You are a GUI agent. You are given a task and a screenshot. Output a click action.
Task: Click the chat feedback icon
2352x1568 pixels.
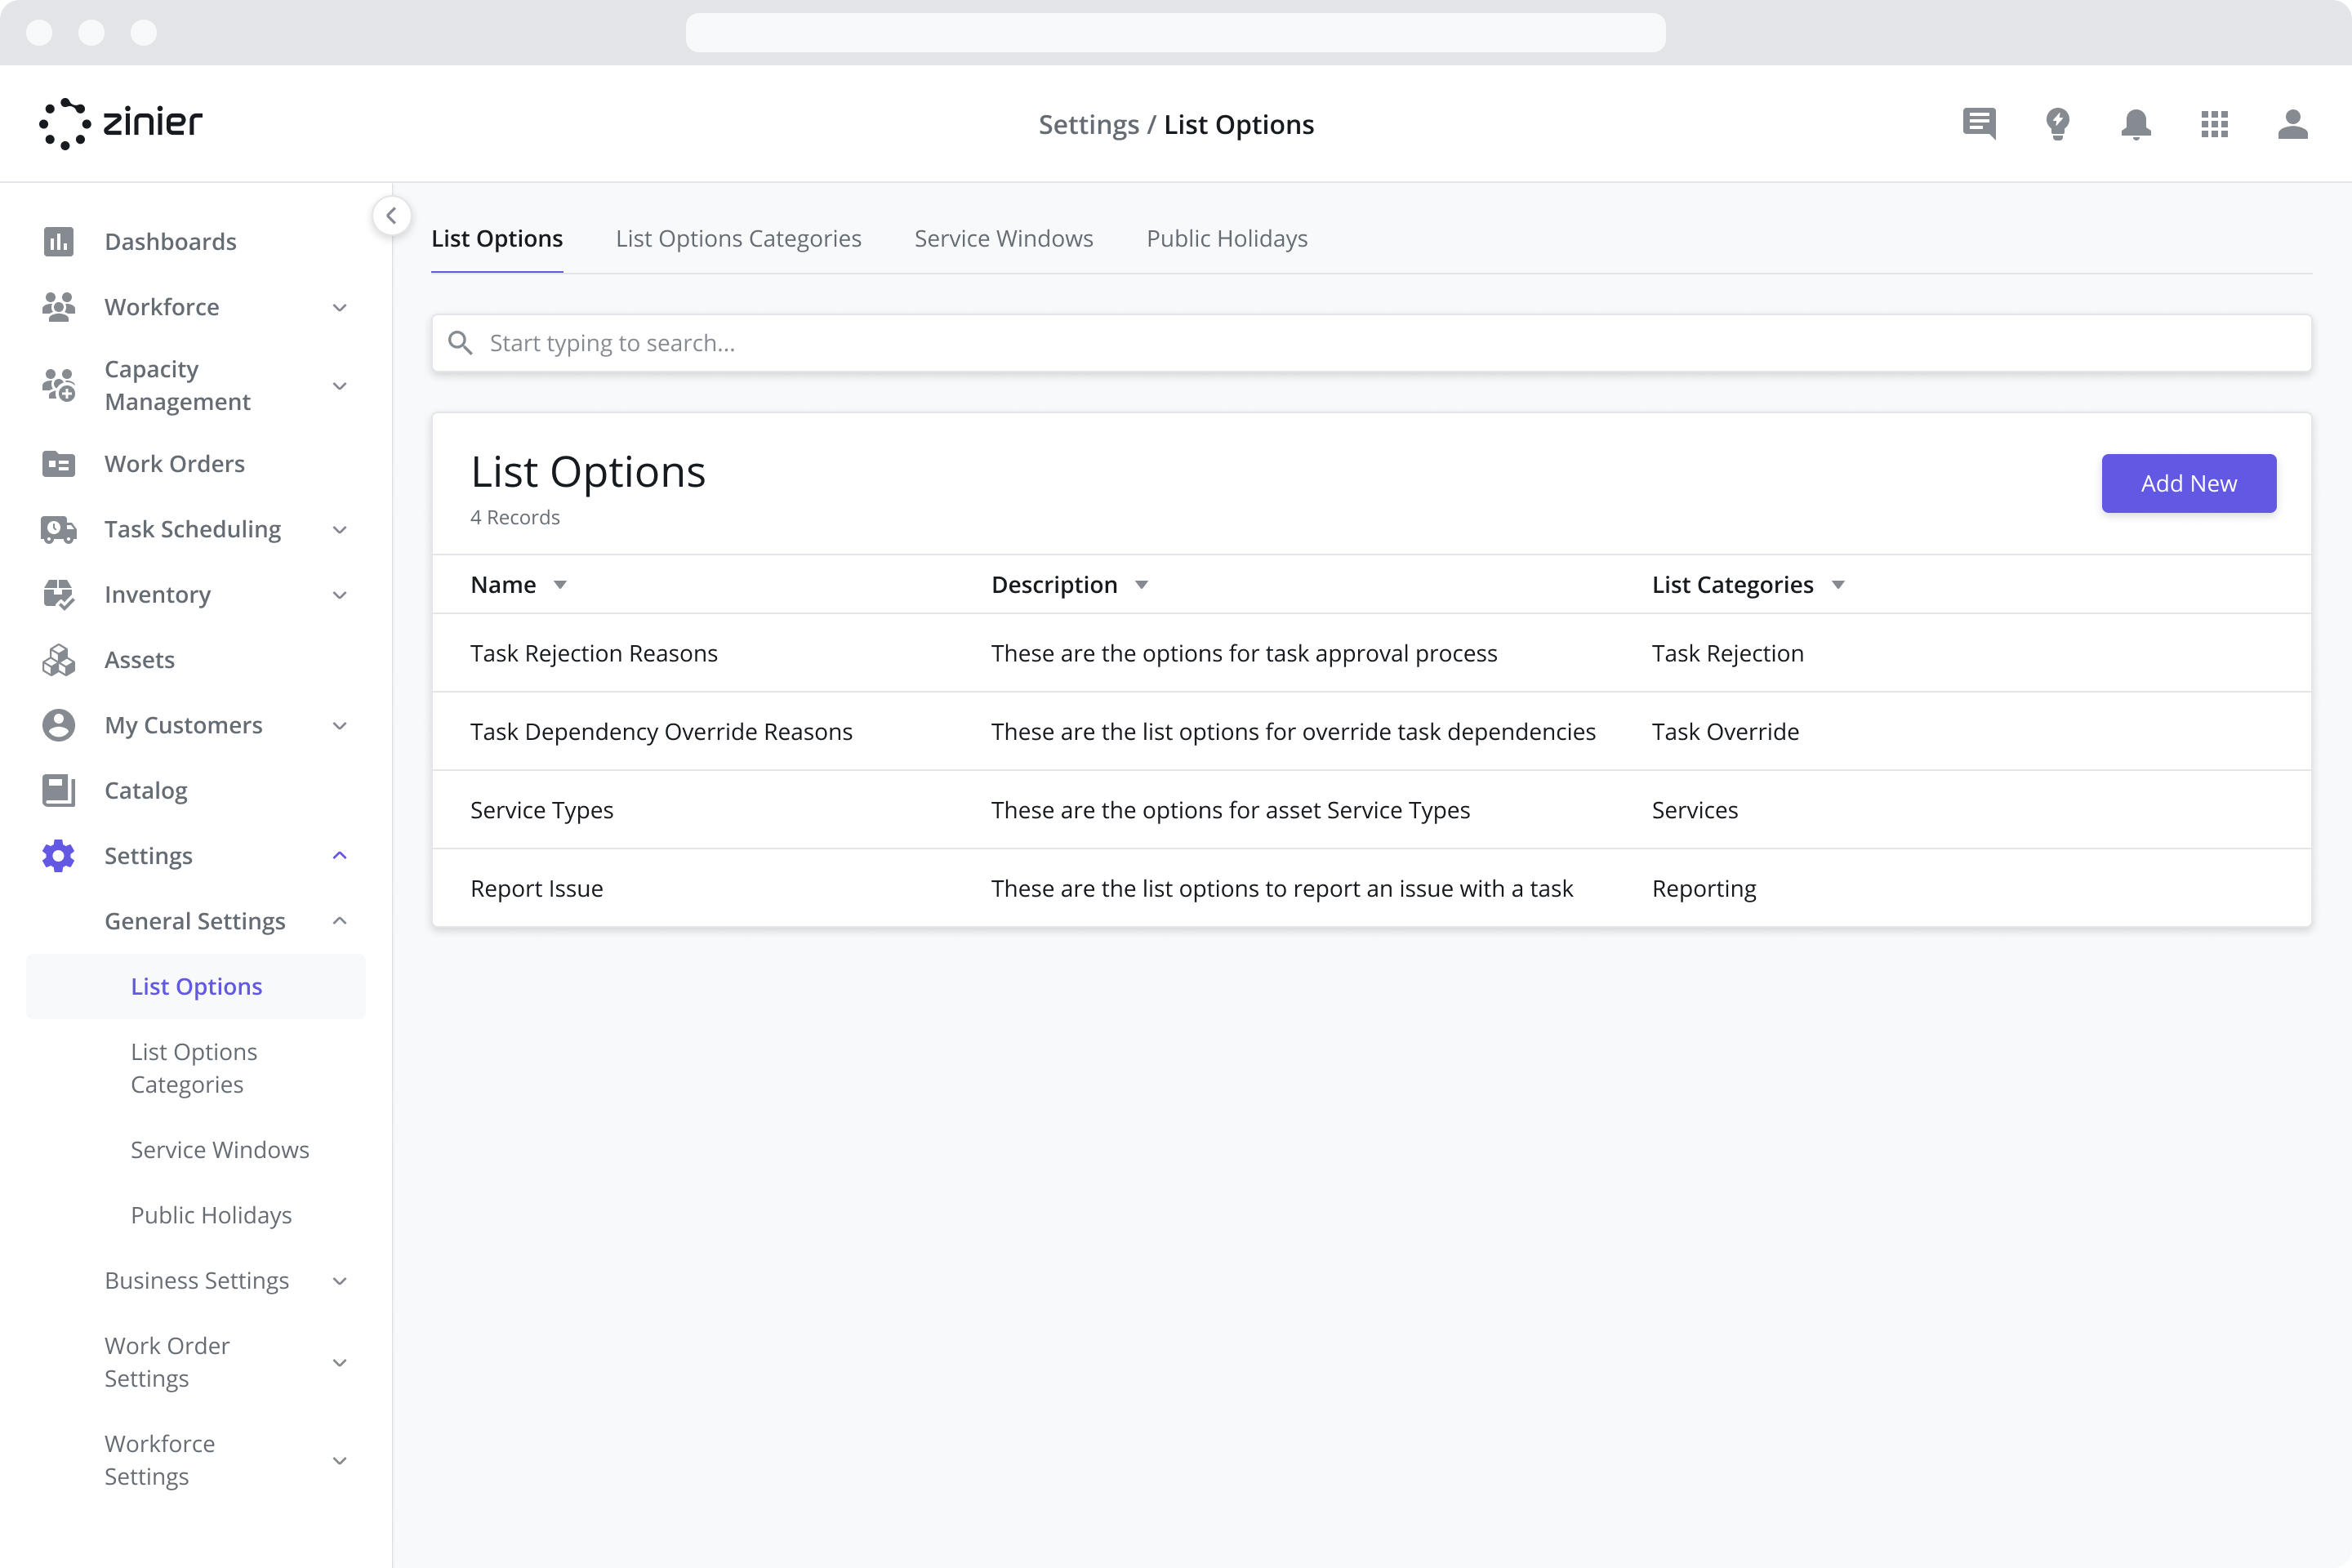point(1979,124)
